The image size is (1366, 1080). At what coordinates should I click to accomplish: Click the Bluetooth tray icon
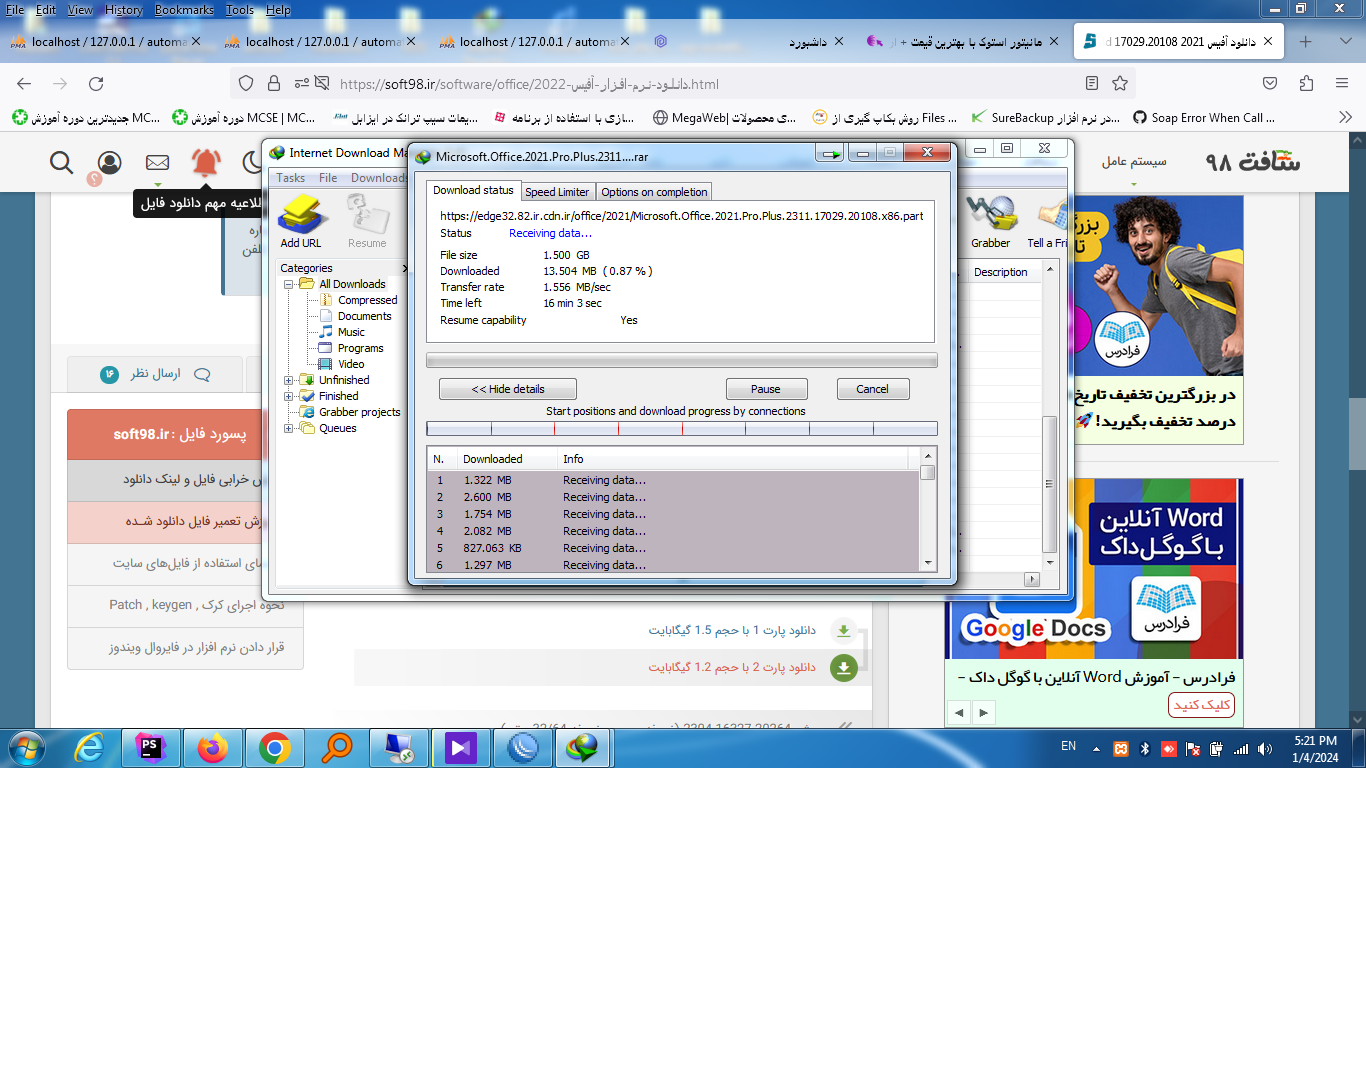click(x=1145, y=749)
